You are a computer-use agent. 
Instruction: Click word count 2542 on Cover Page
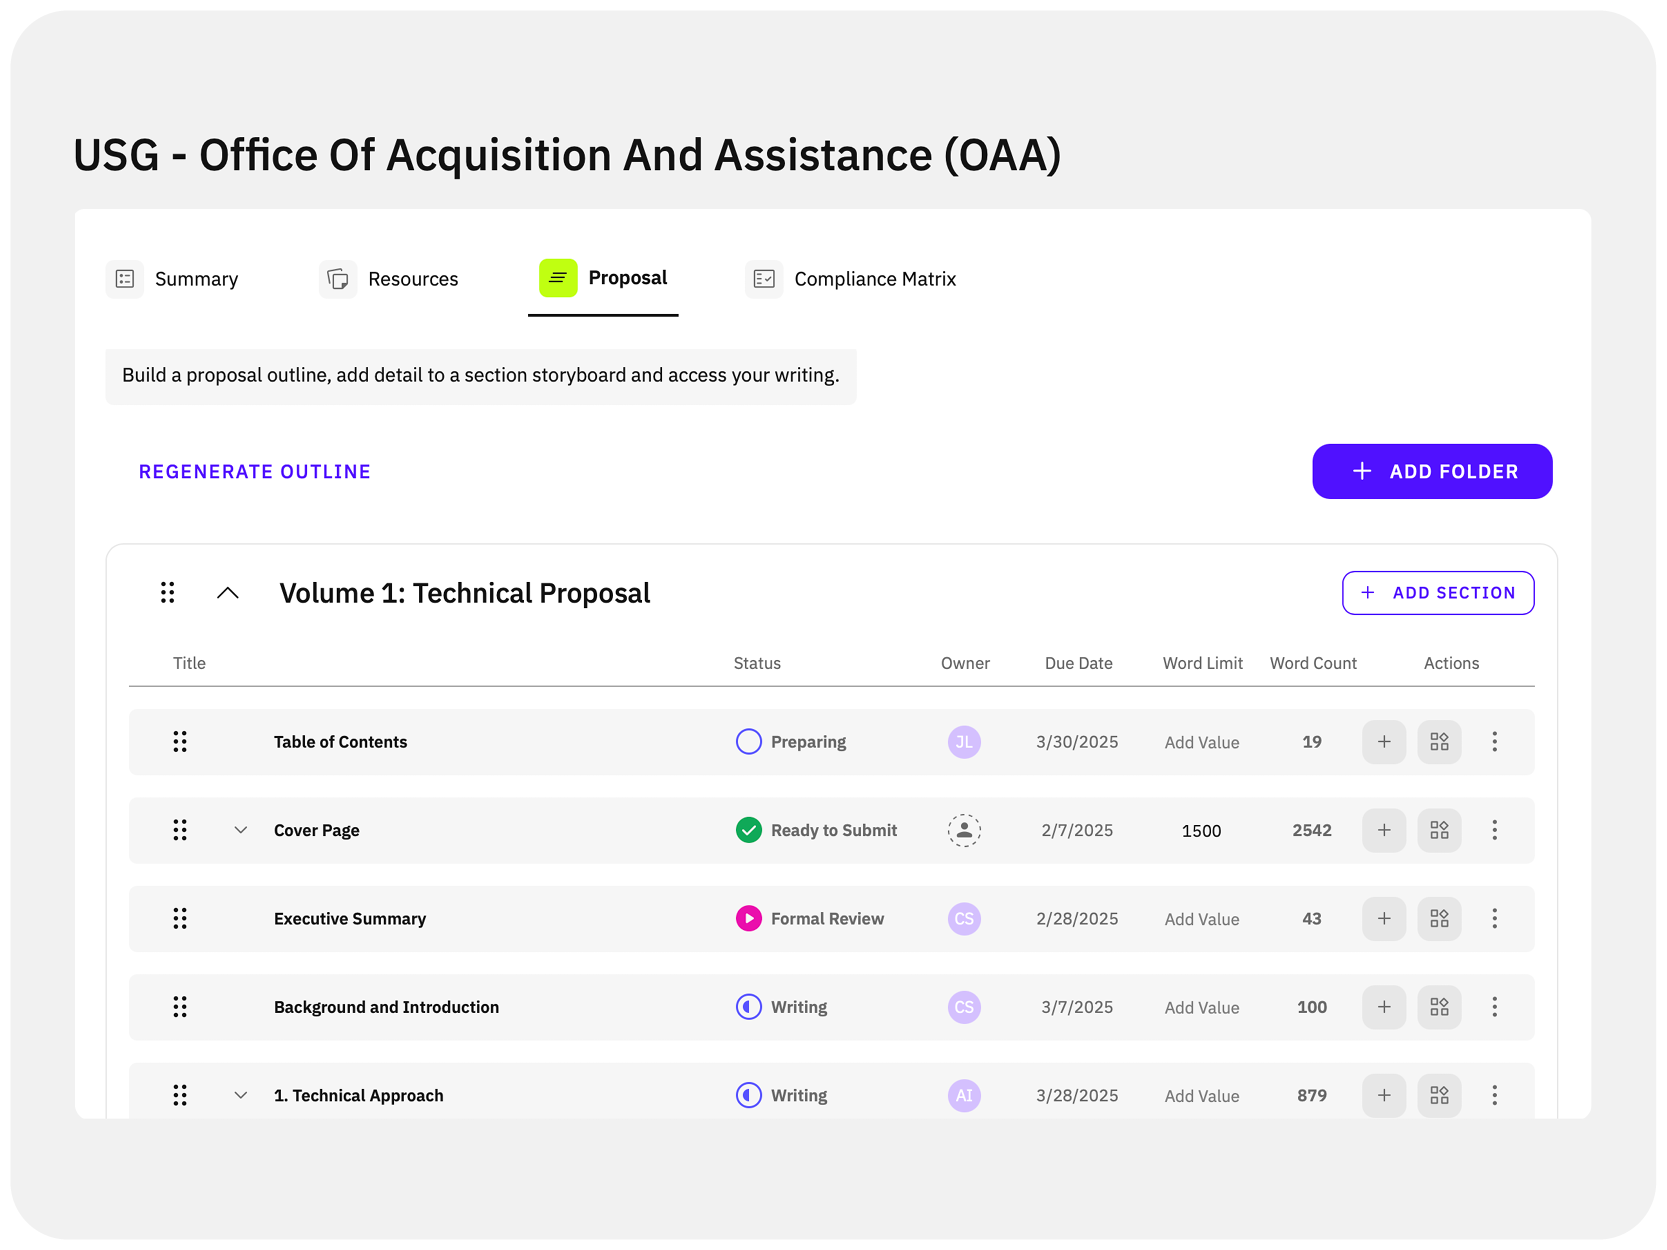[1312, 830]
